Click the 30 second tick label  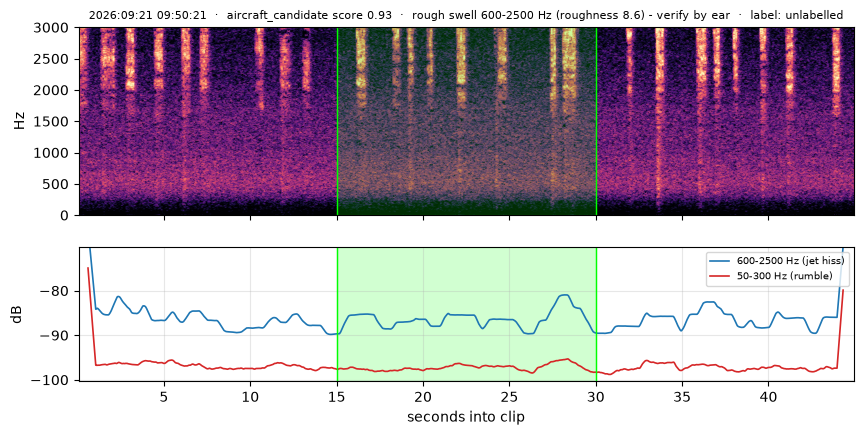click(x=596, y=396)
